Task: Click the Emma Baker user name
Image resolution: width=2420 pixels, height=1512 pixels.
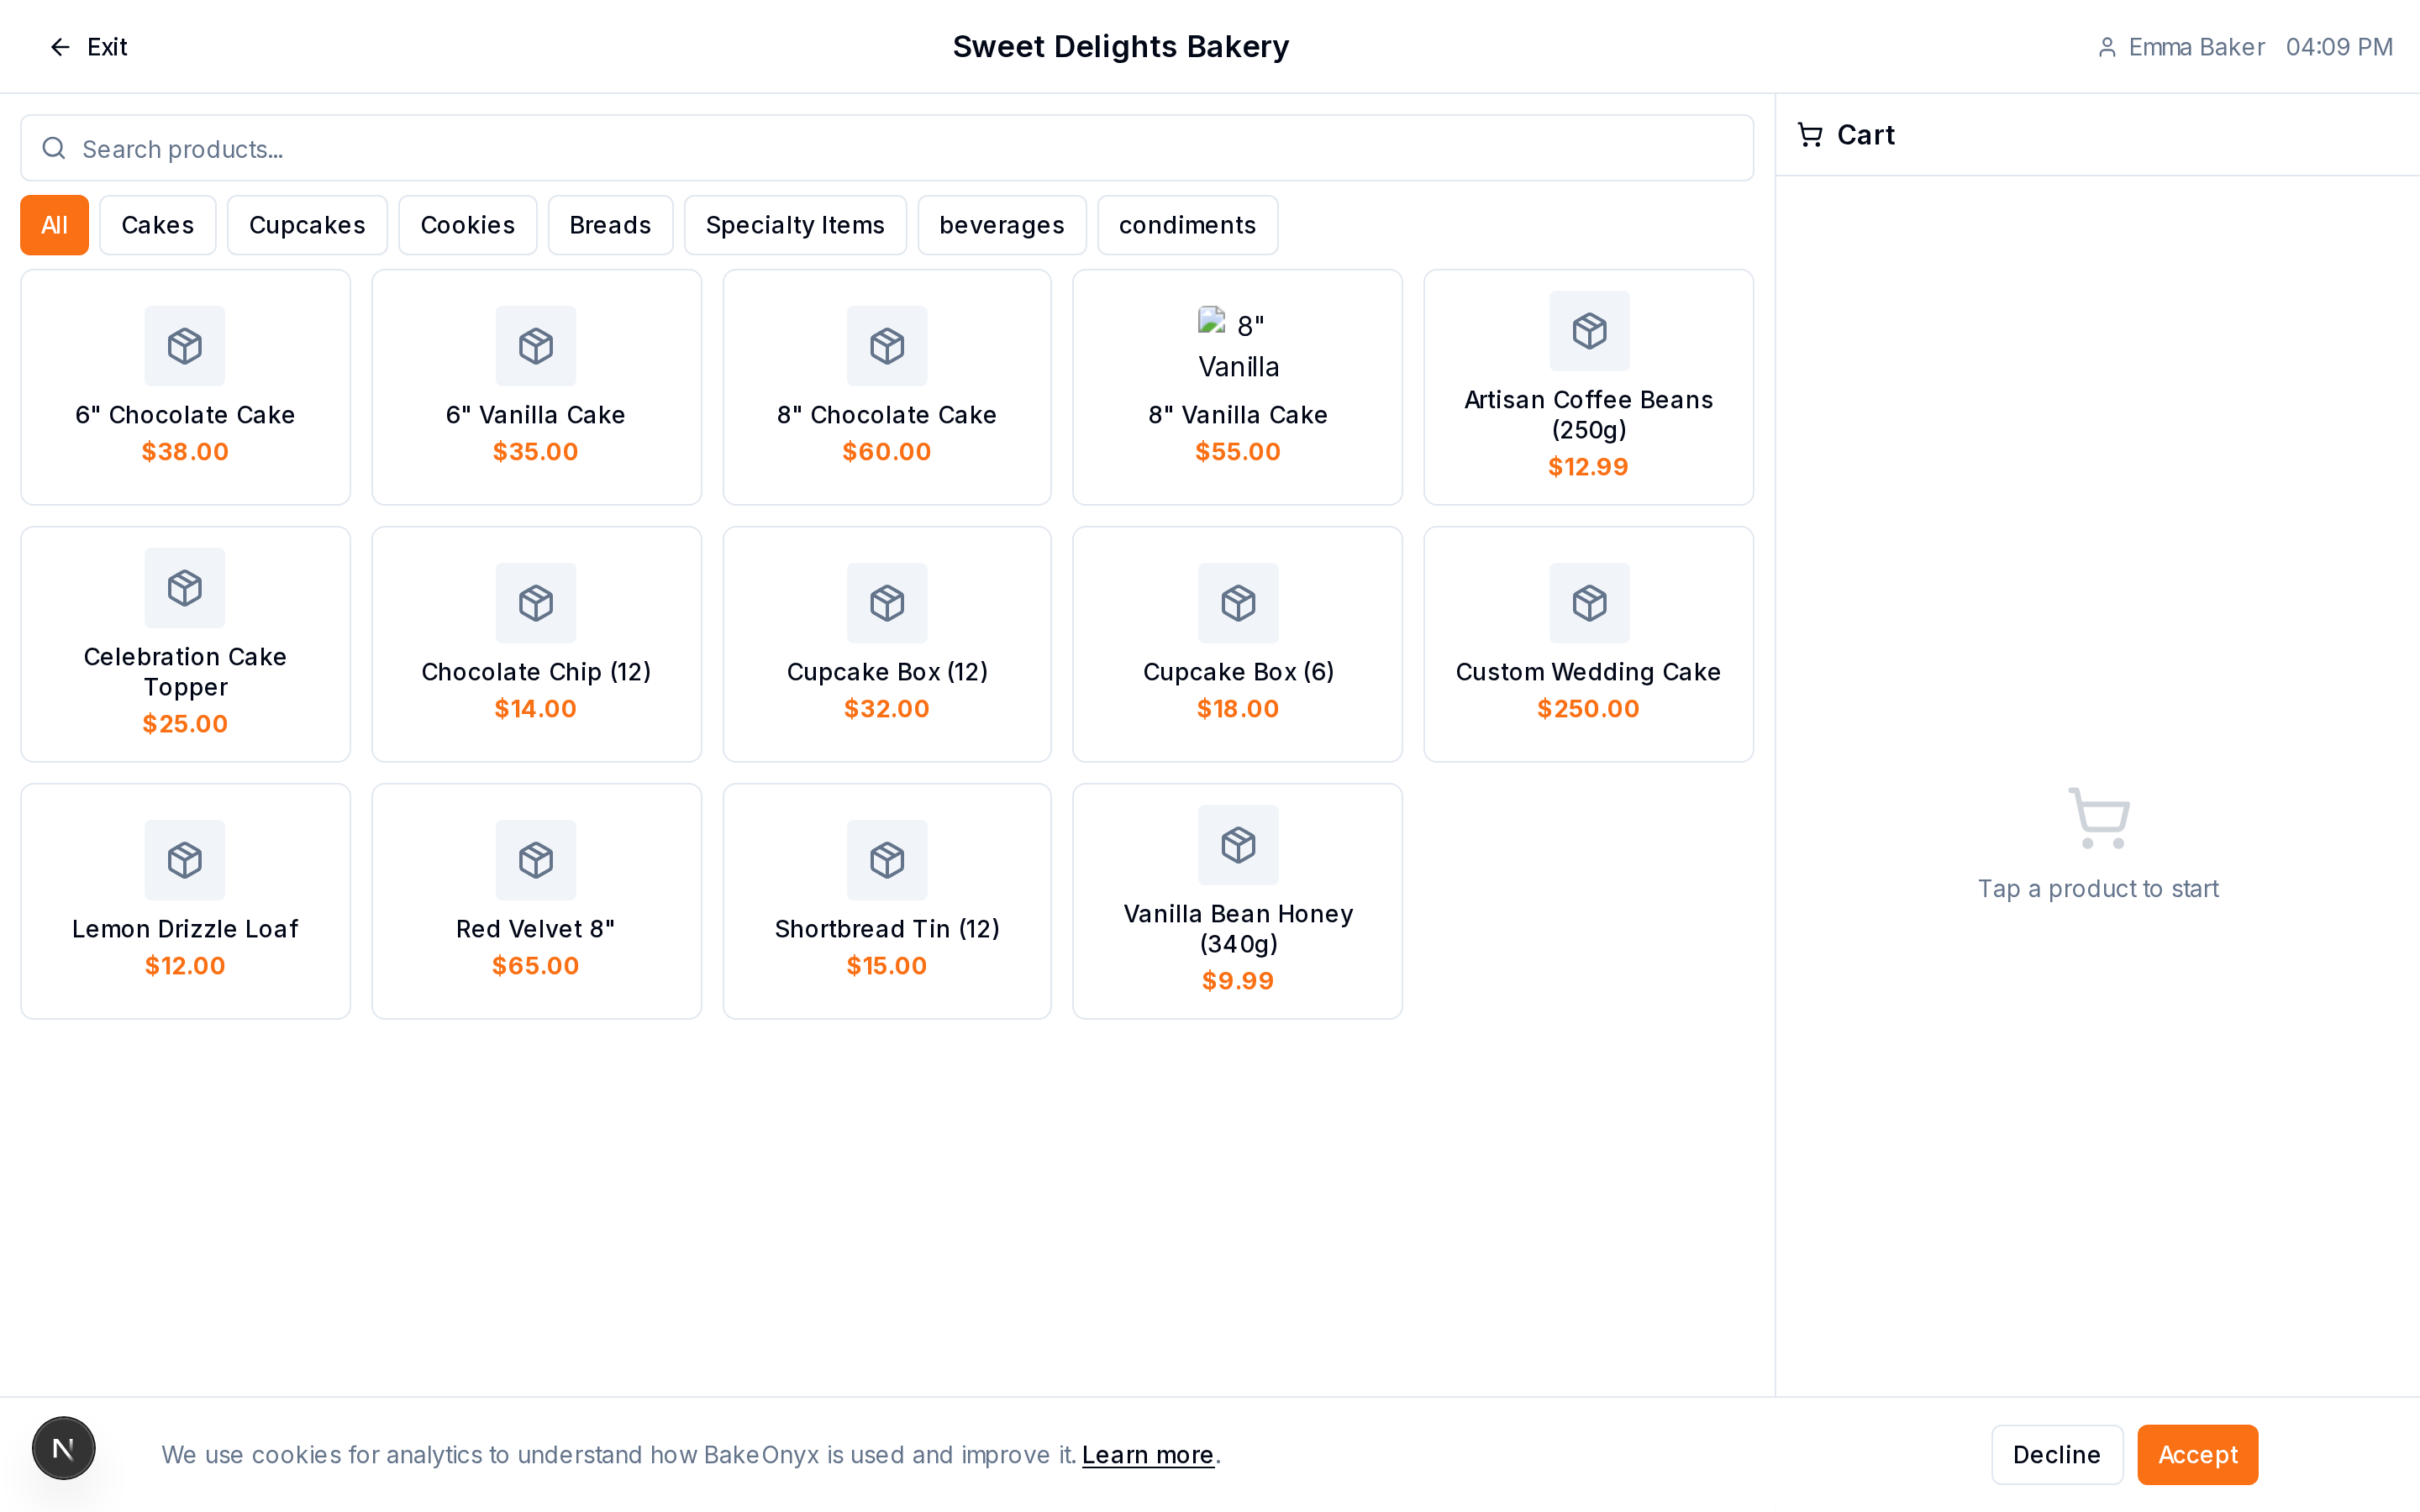Action: pyautogui.click(x=2196, y=47)
